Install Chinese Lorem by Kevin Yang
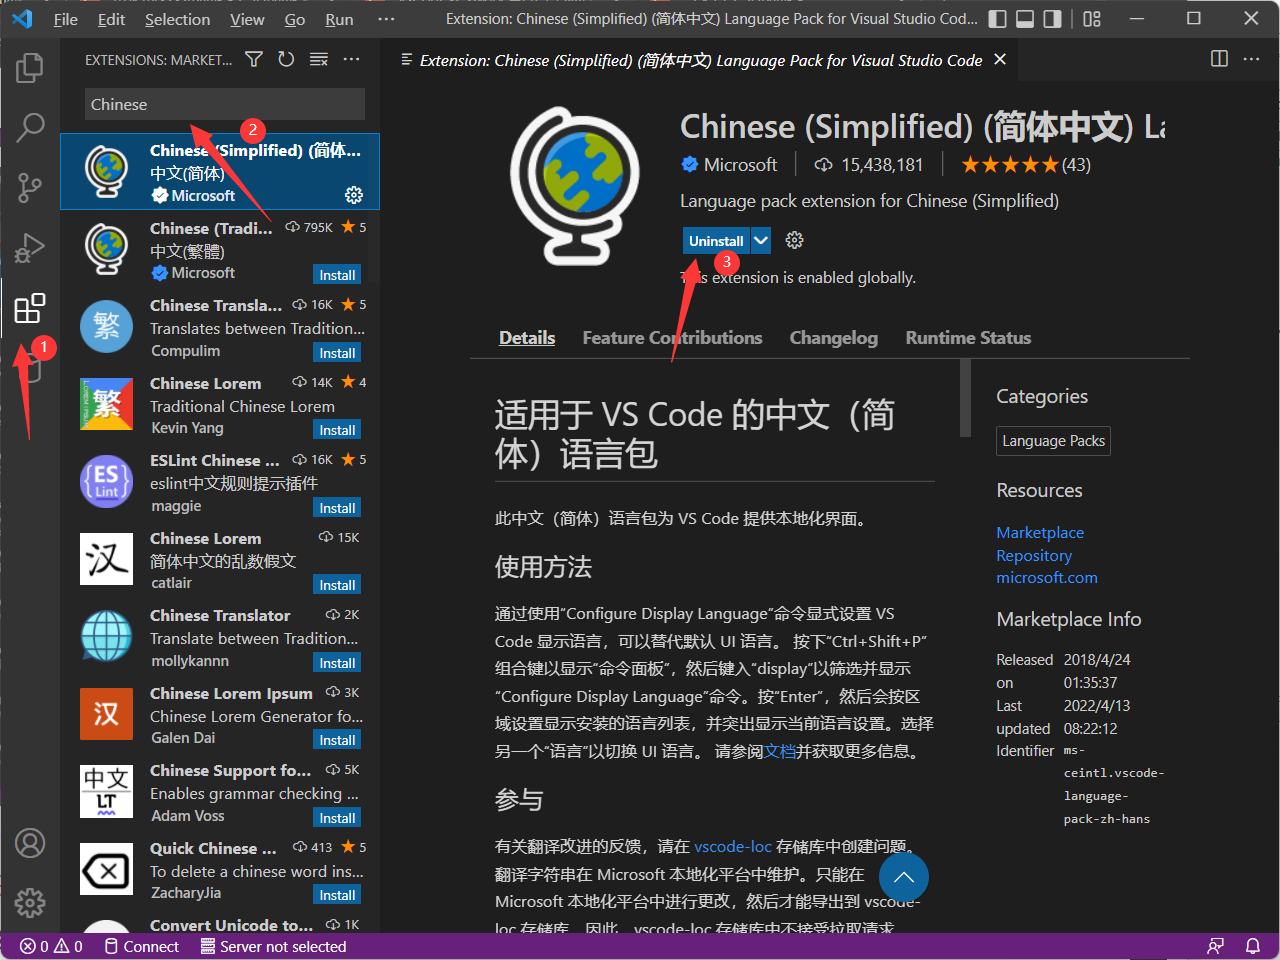Screen dimensions: 1280x960 pyautogui.click(x=337, y=430)
